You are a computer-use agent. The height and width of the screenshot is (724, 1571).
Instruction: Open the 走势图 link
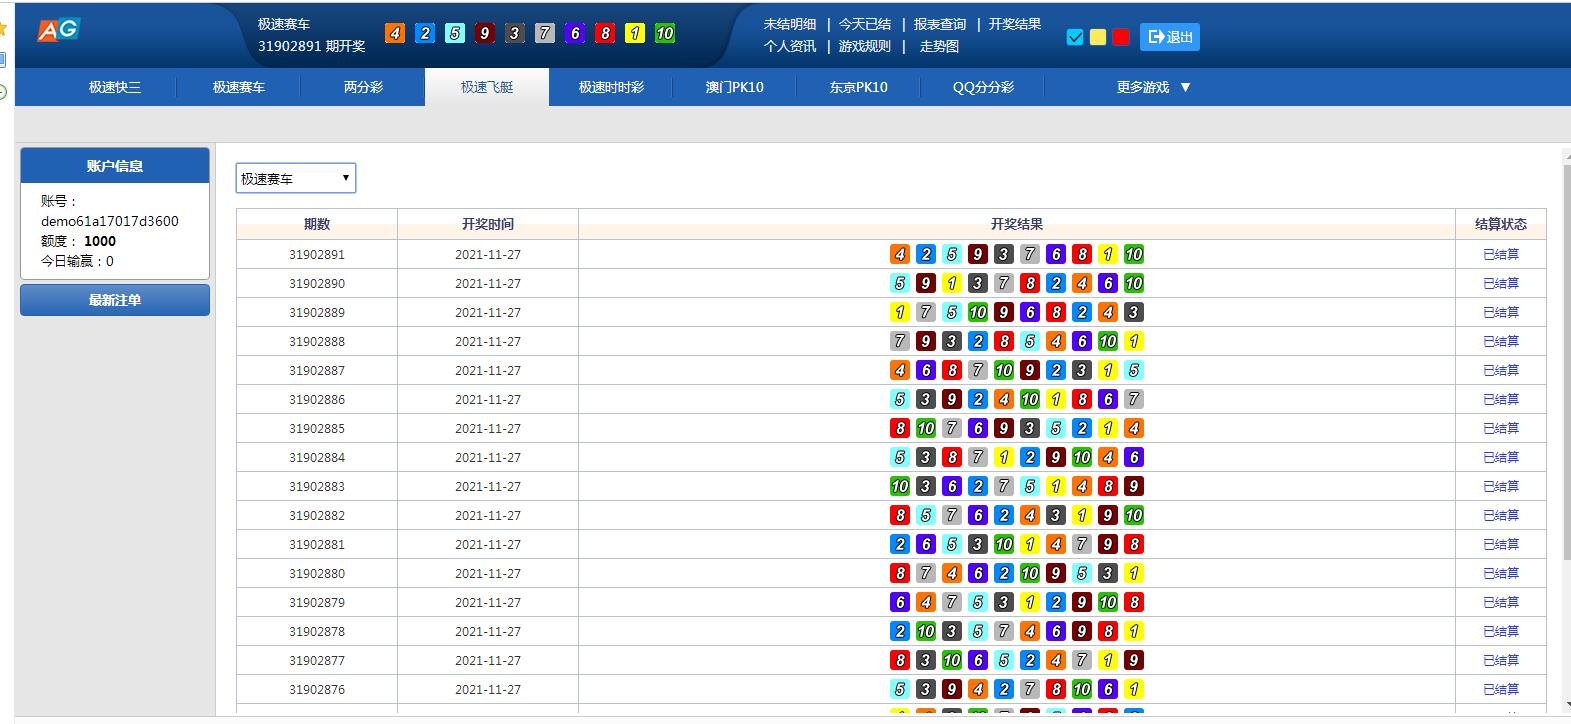tap(939, 46)
